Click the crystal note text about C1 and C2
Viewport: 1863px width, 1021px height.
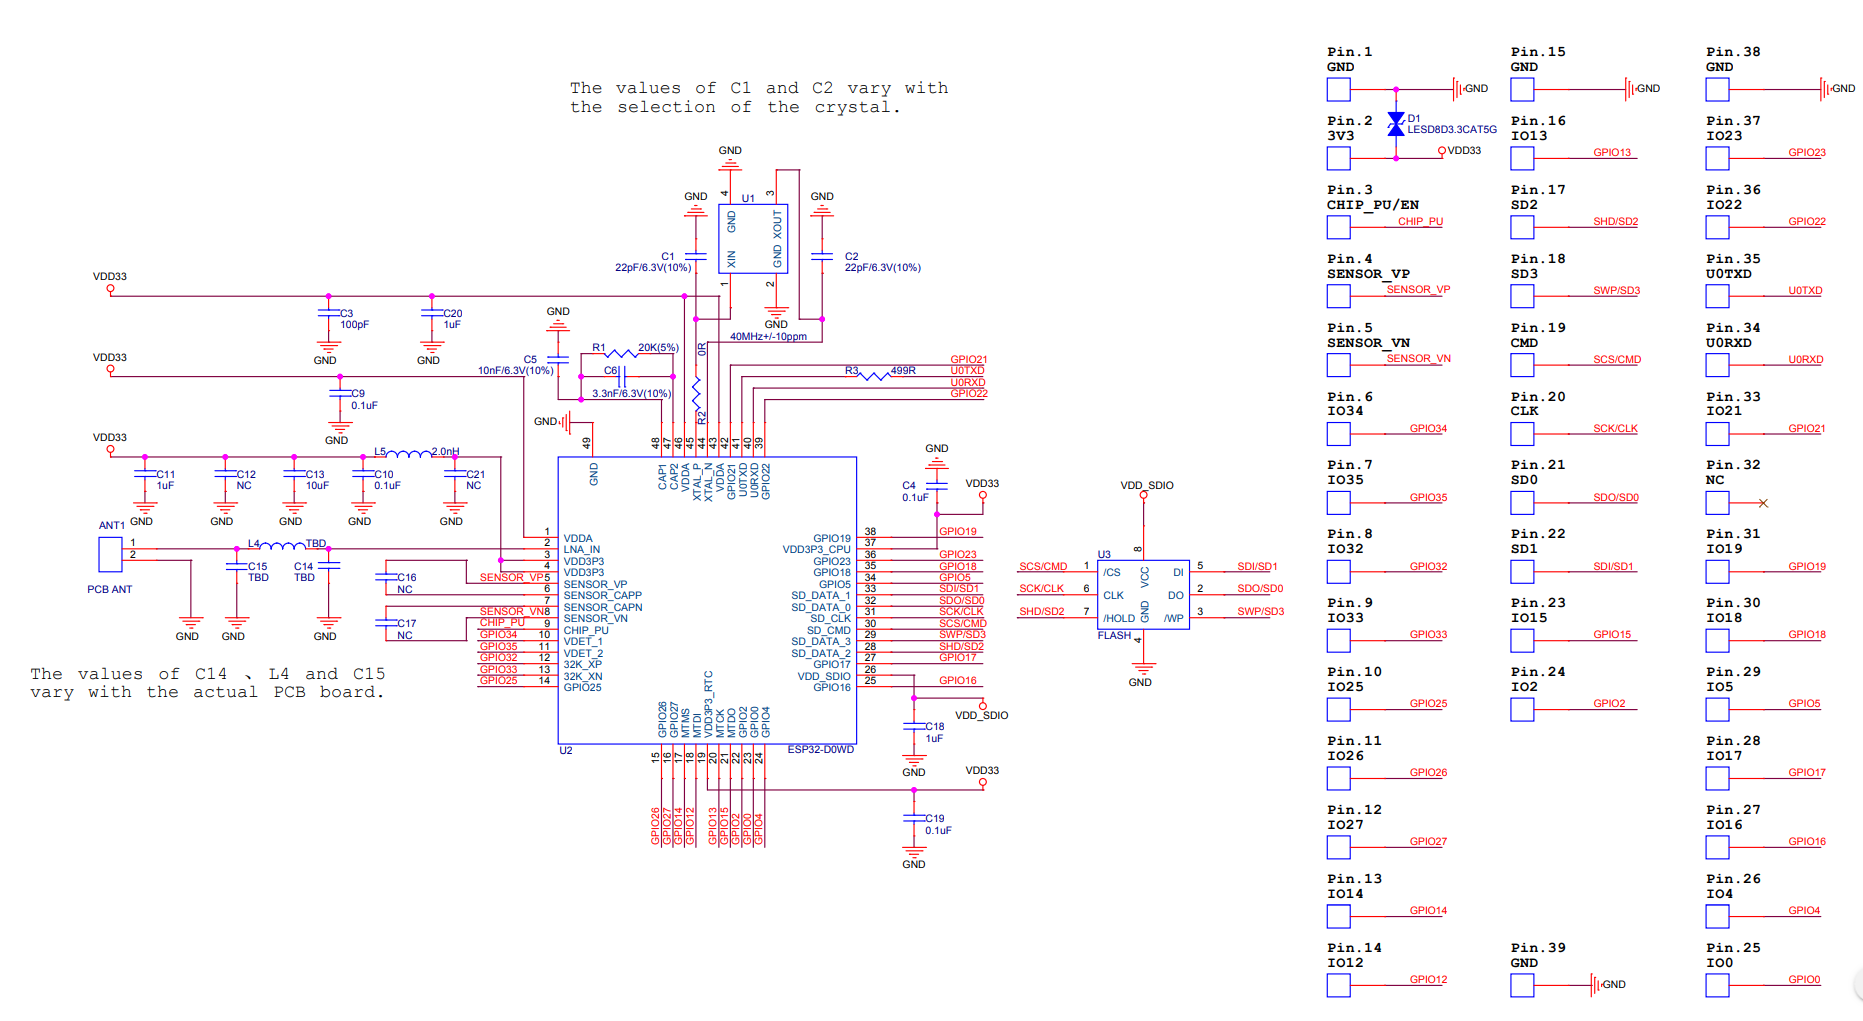click(x=758, y=97)
